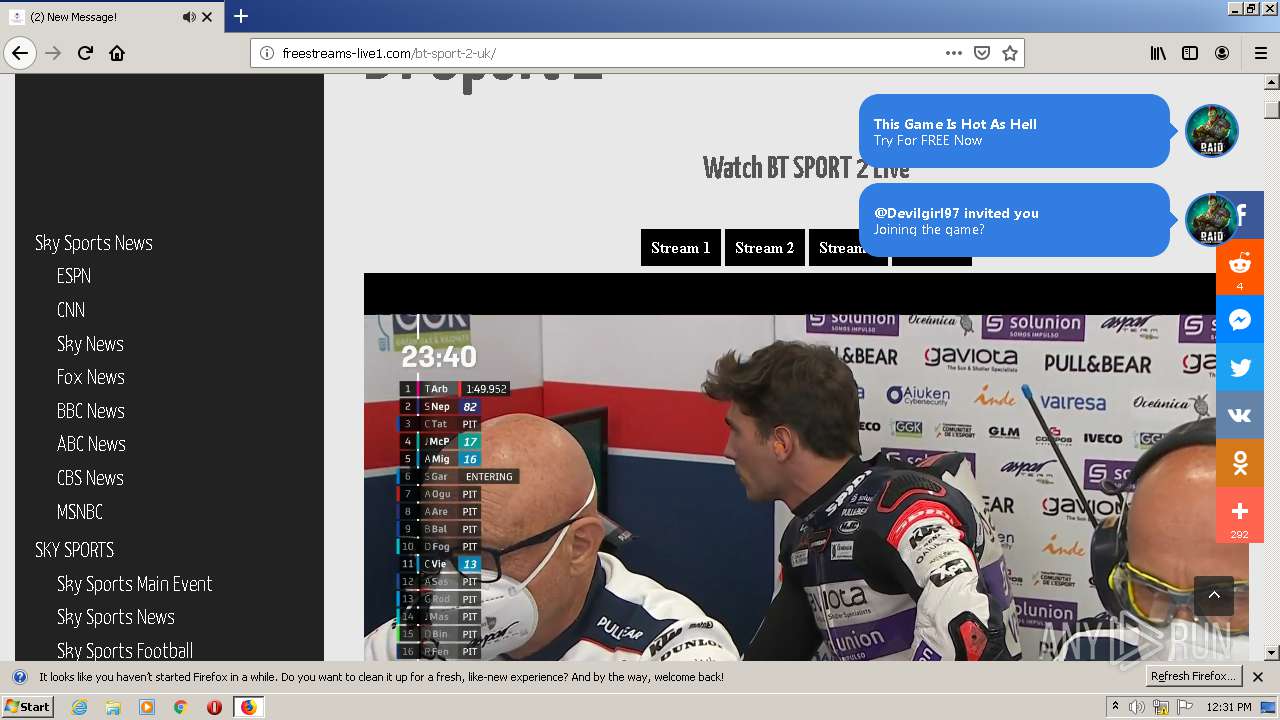The width and height of the screenshot is (1280, 720).
Task: Open the Fox News channel link
Action: [x=91, y=377]
